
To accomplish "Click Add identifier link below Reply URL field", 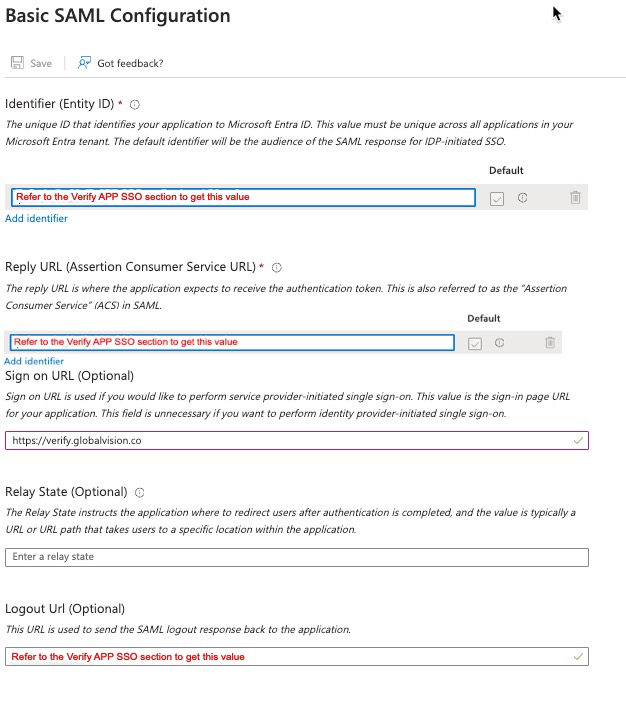I will click(34, 361).
